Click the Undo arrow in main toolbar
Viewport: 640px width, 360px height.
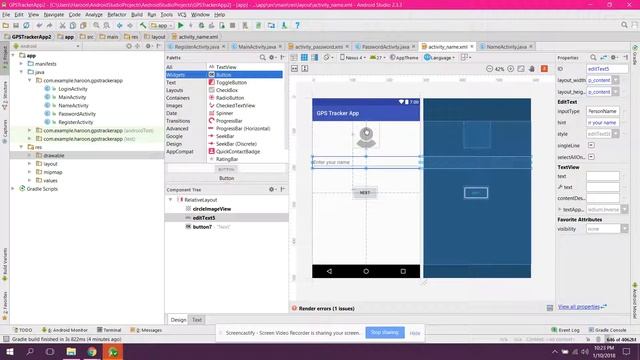click(39, 25)
